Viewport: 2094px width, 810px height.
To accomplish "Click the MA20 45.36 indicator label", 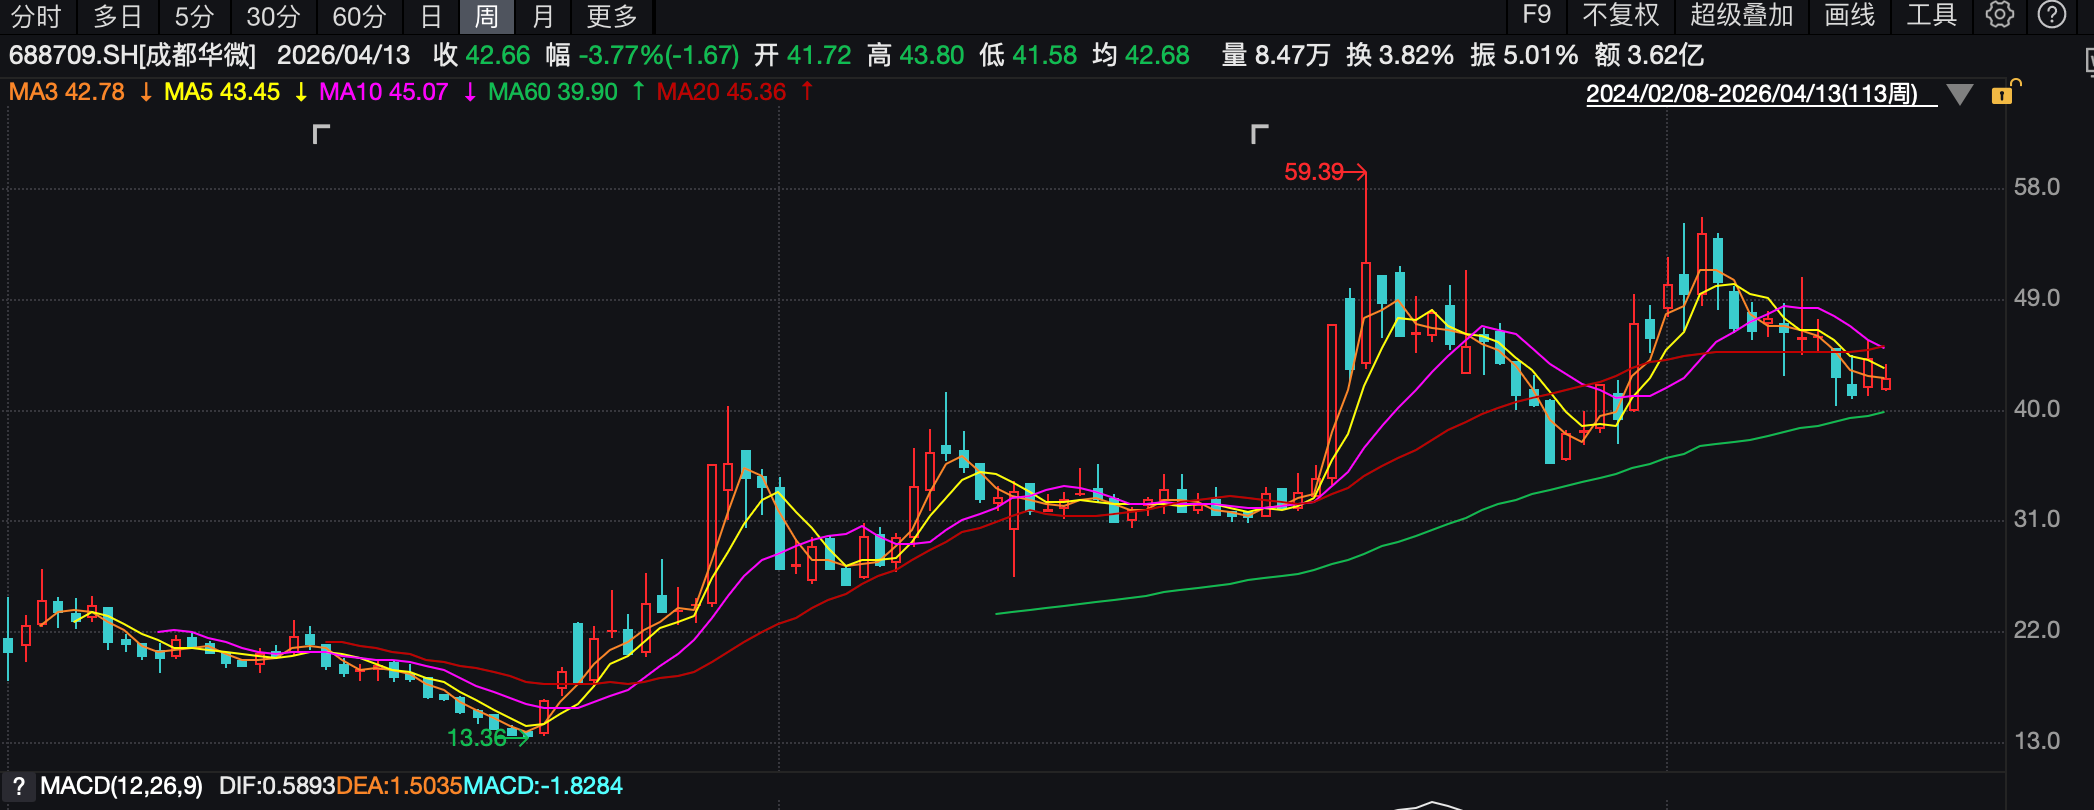I will coord(721,92).
